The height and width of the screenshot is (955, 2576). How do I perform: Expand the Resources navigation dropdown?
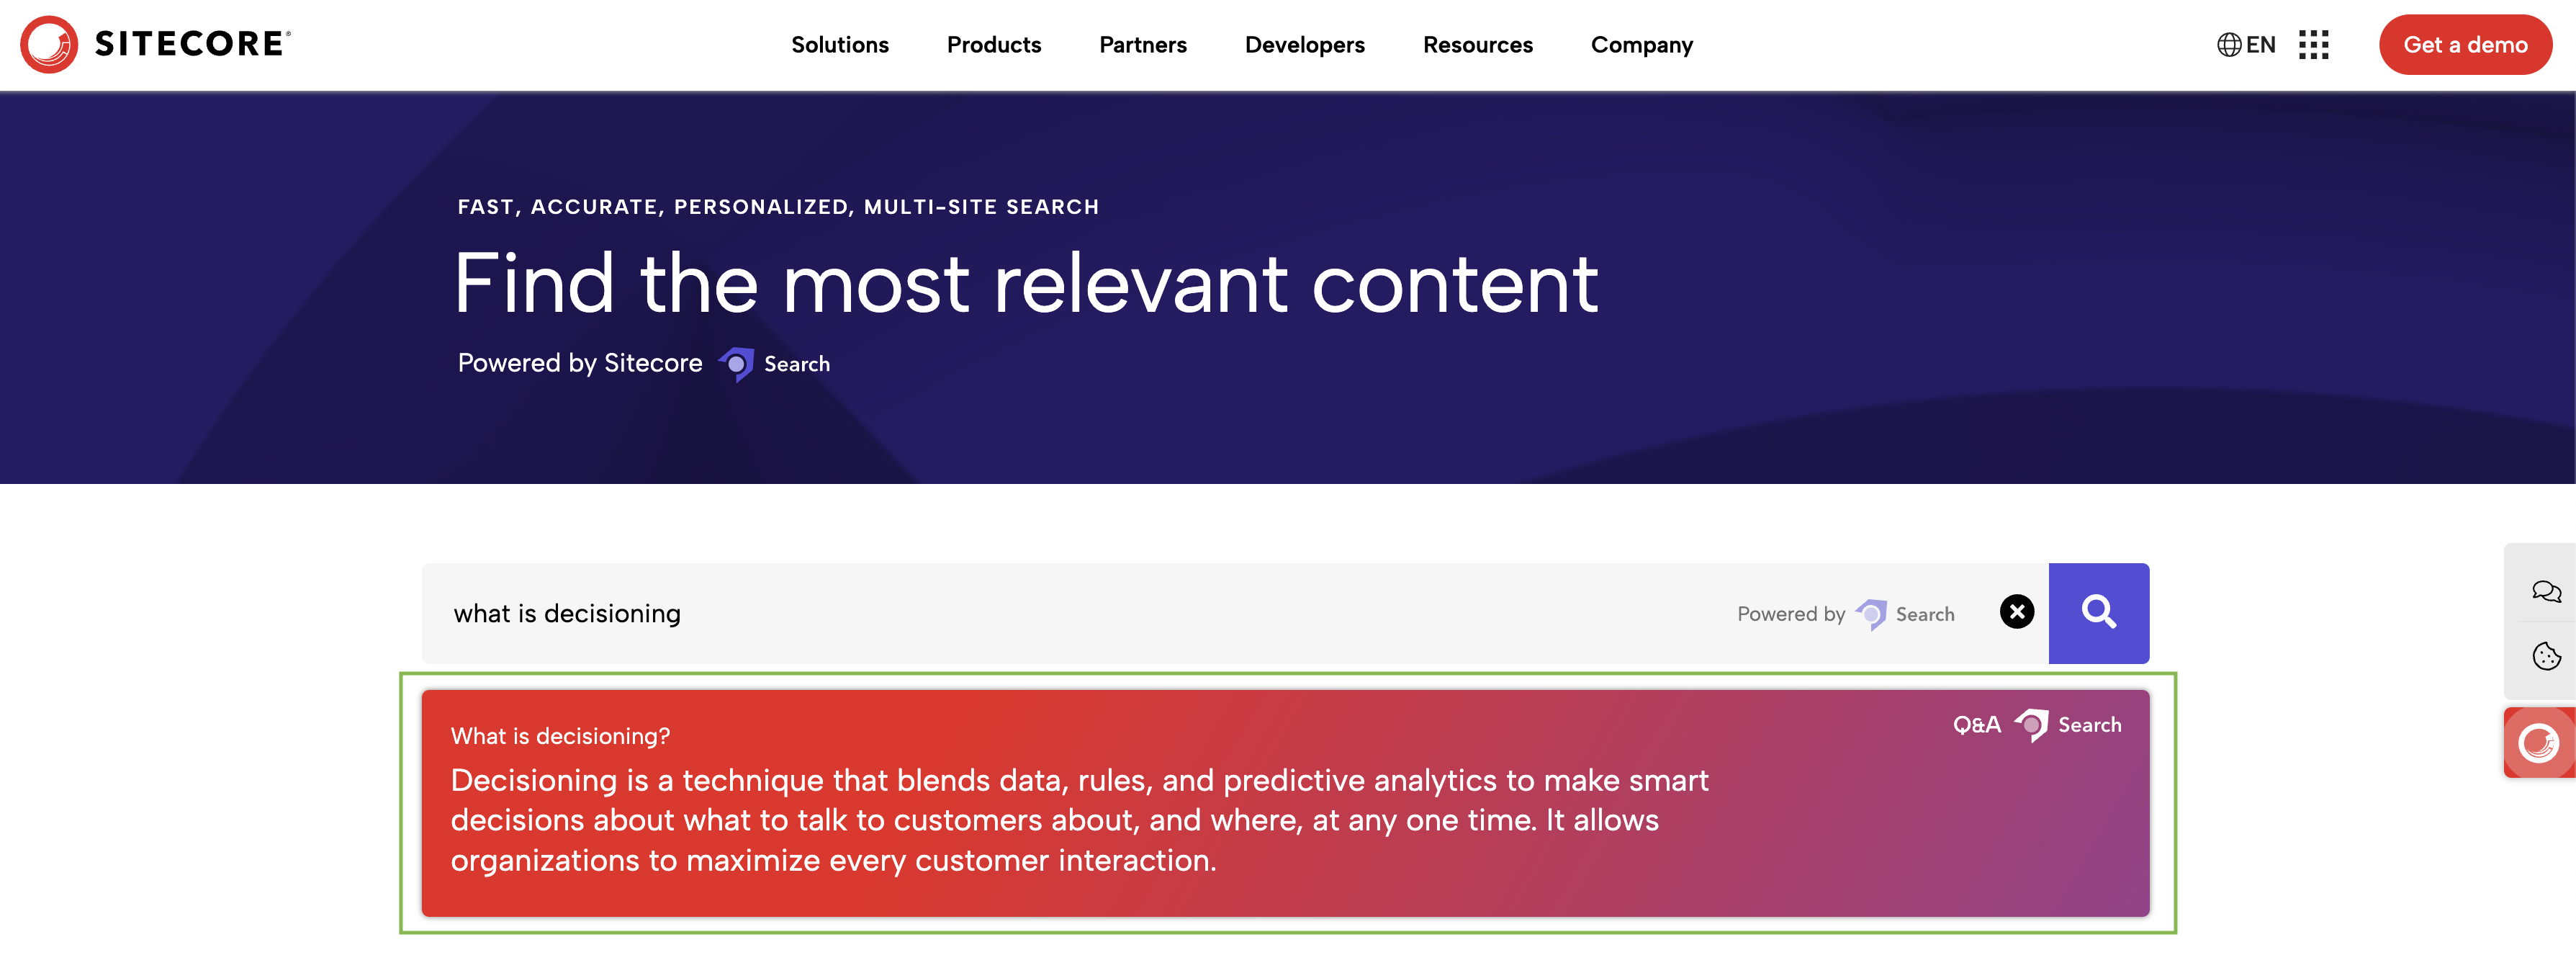[1477, 45]
